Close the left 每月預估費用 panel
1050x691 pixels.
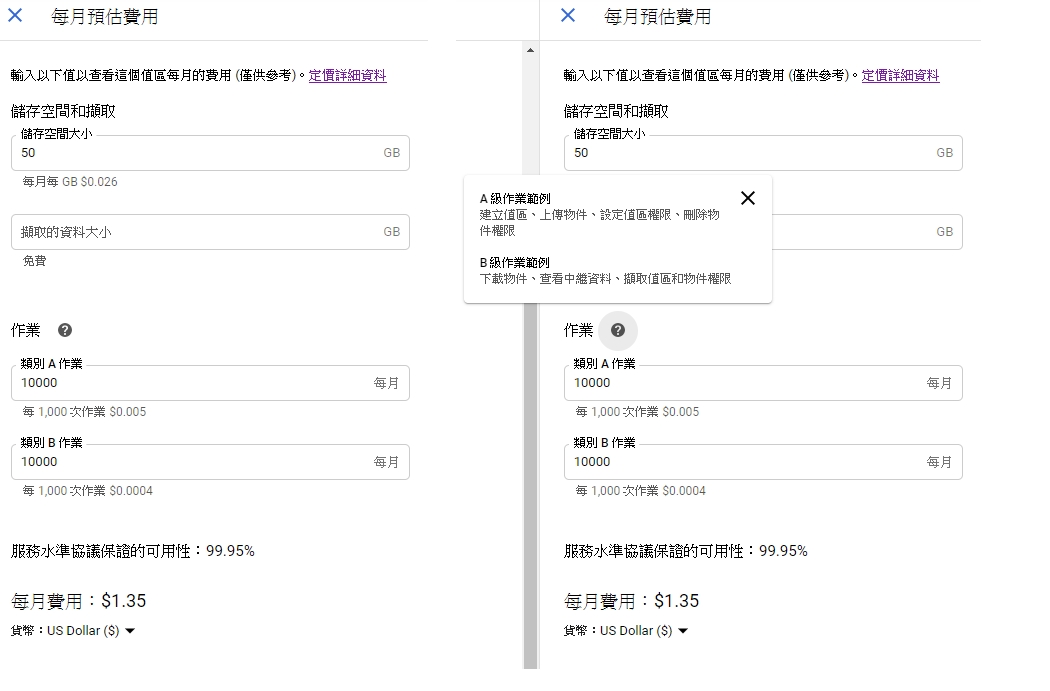tap(15, 16)
